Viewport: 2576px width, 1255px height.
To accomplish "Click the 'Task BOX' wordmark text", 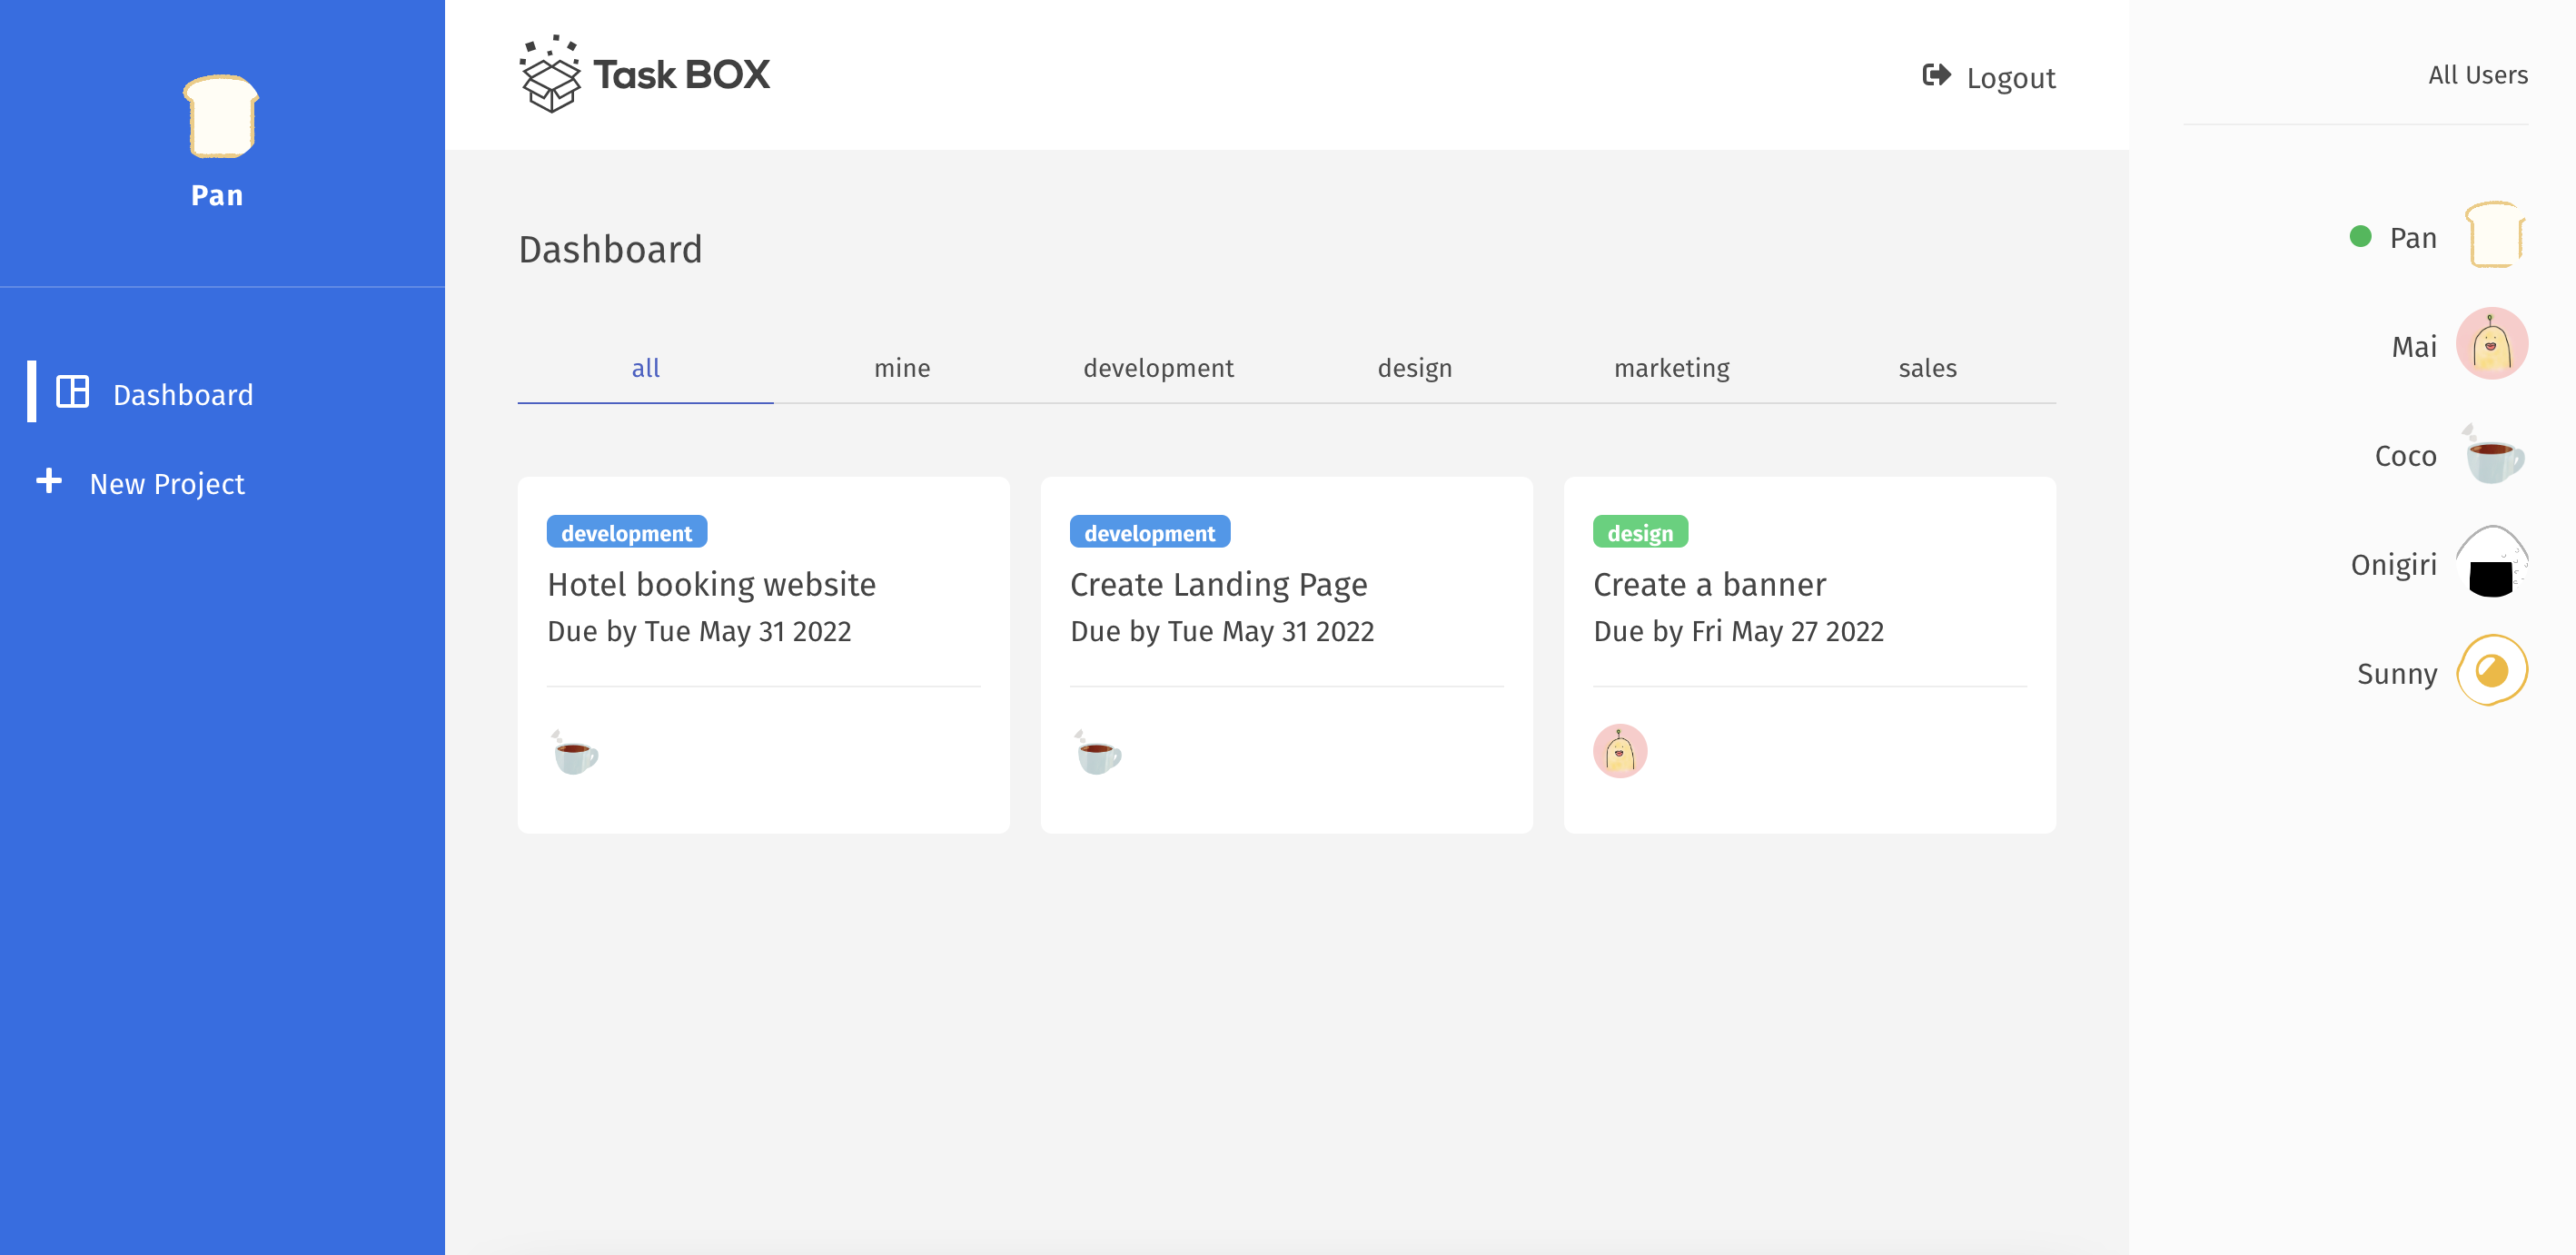I will tap(681, 74).
